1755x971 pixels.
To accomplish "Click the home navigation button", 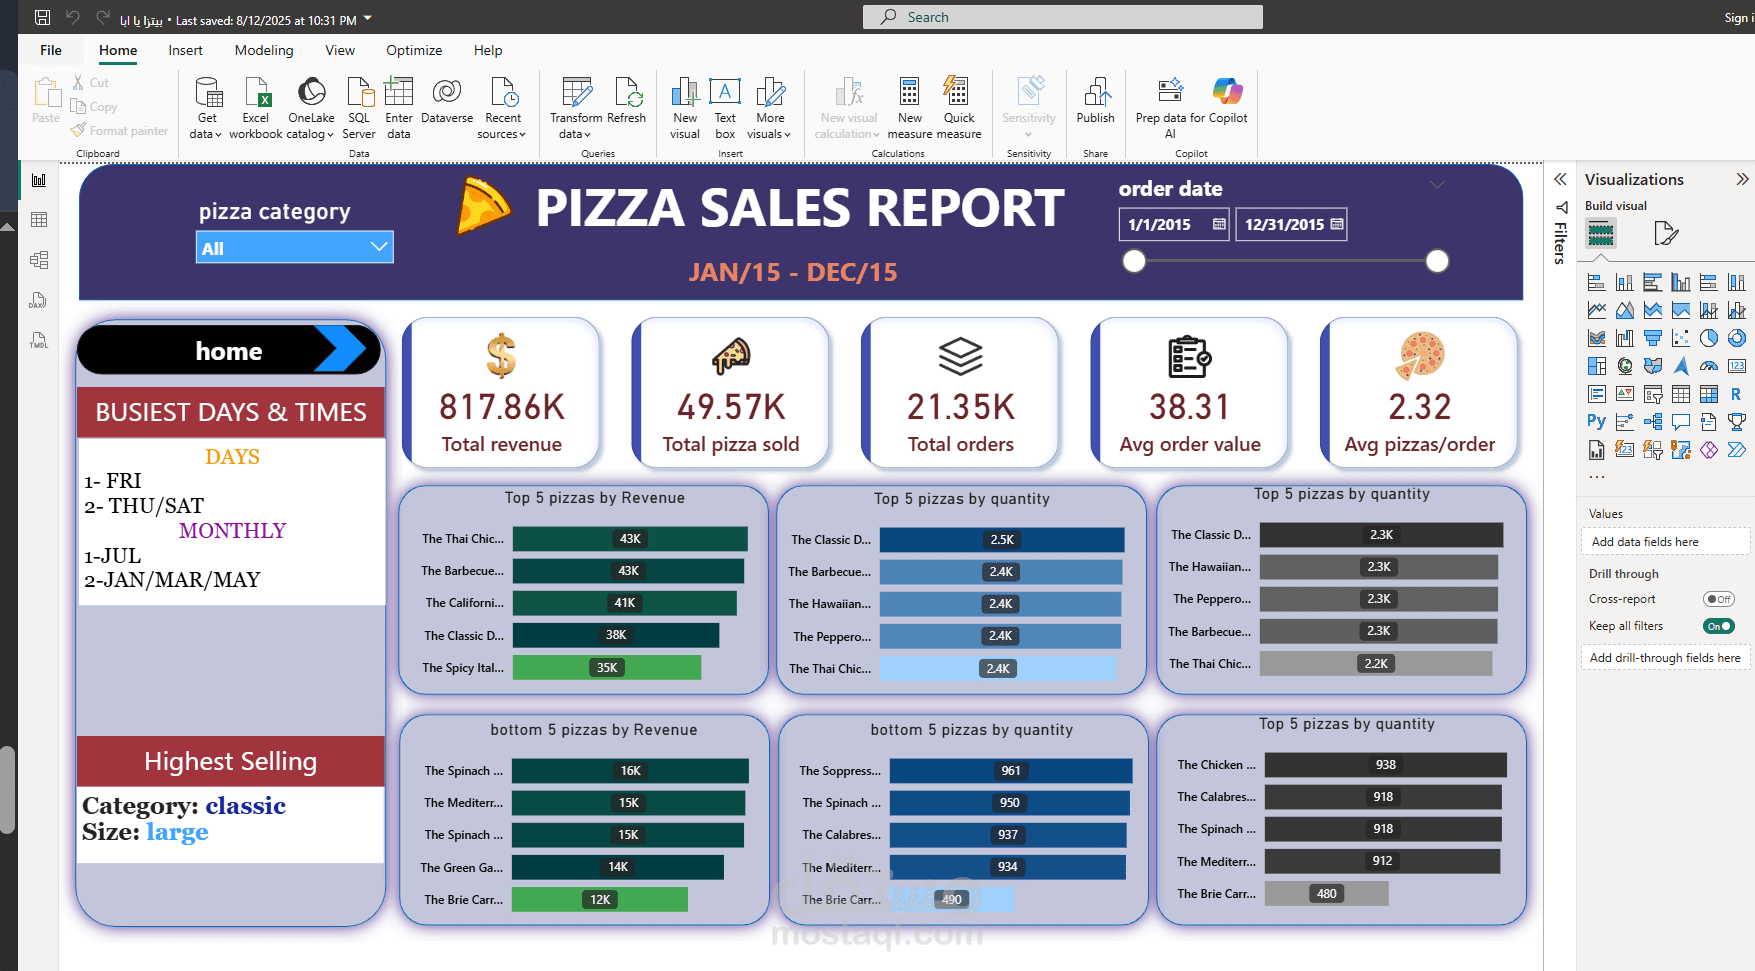I will pyautogui.click(x=229, y=350).
